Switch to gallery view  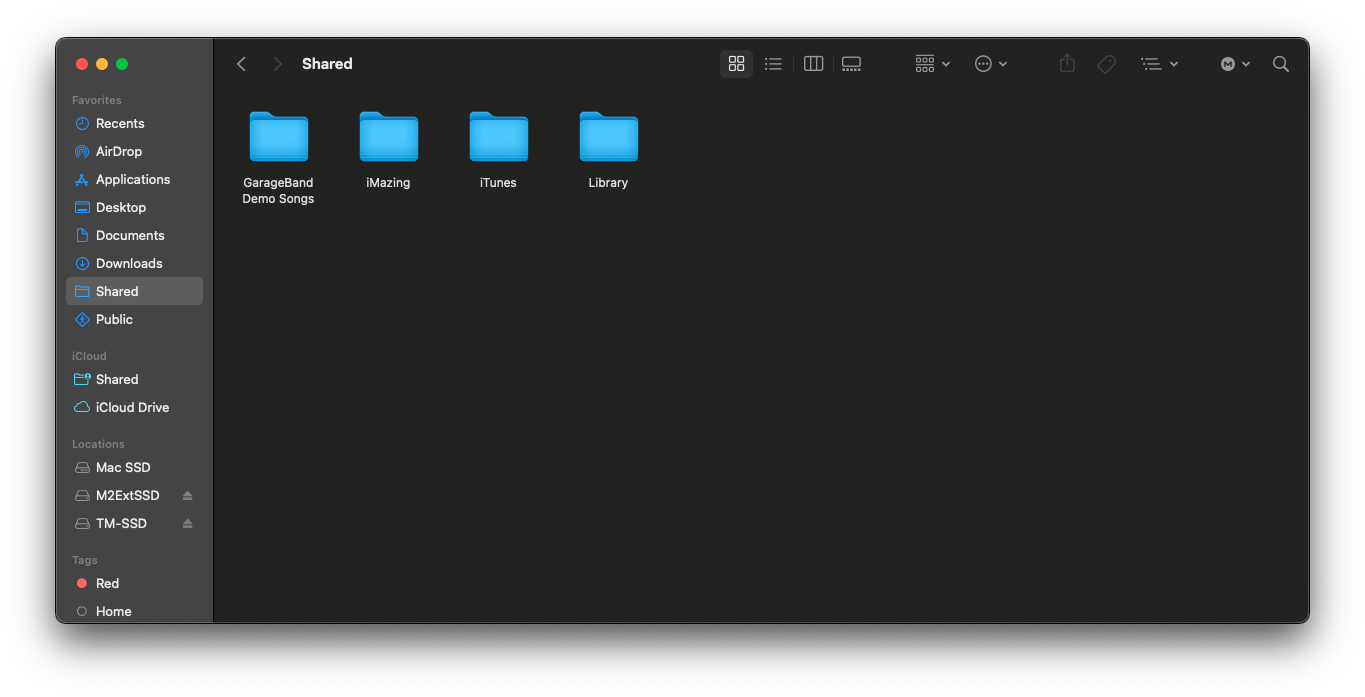tap(851, 64)
